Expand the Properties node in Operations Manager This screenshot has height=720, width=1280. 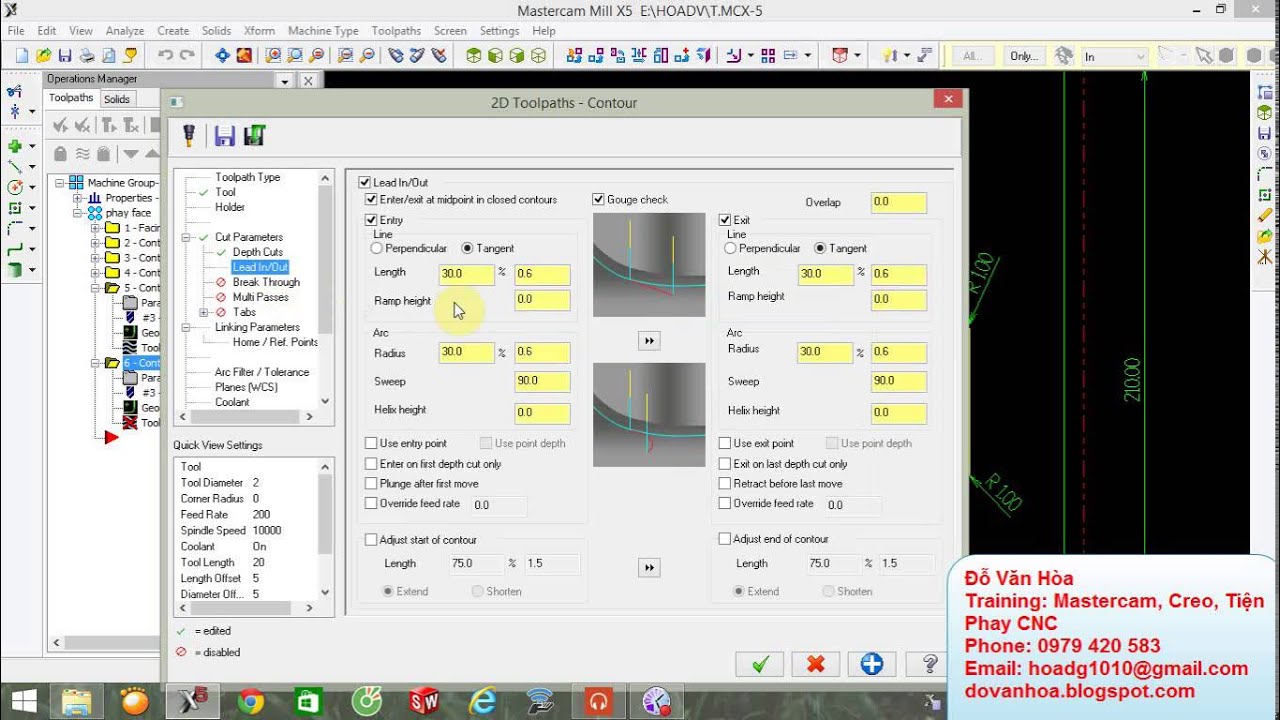pyautogui.click(x=77, y=198)
